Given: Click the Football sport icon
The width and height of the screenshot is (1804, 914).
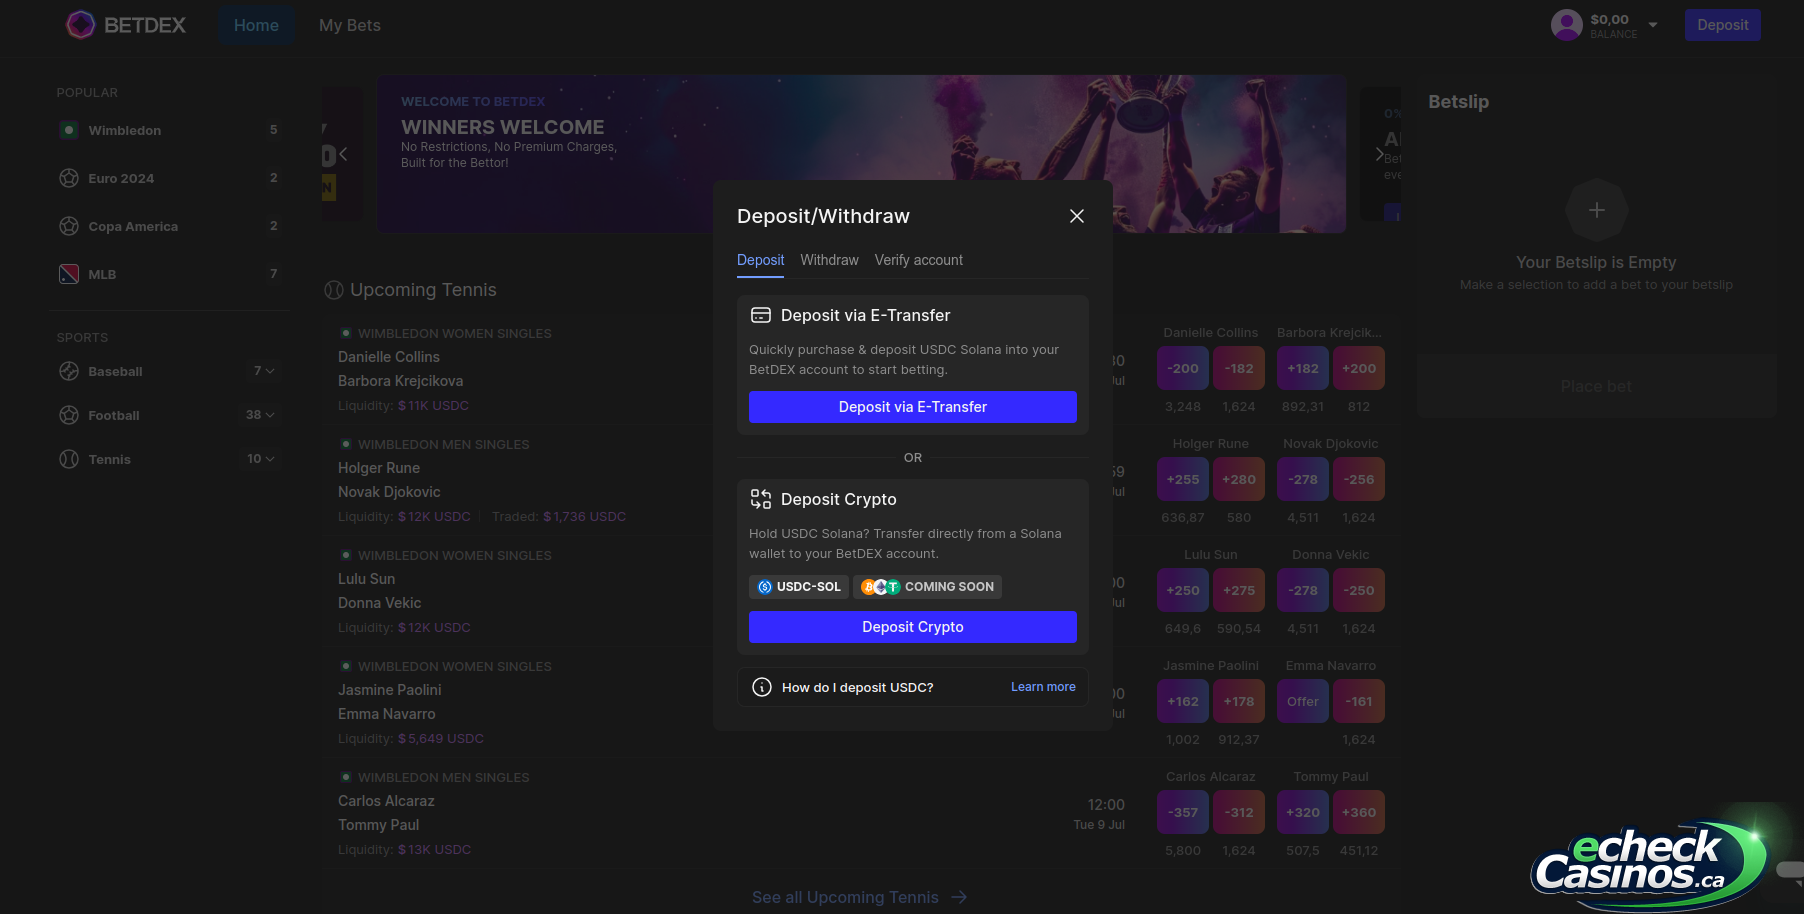Looking at the screenshot, I should point(69,415).
